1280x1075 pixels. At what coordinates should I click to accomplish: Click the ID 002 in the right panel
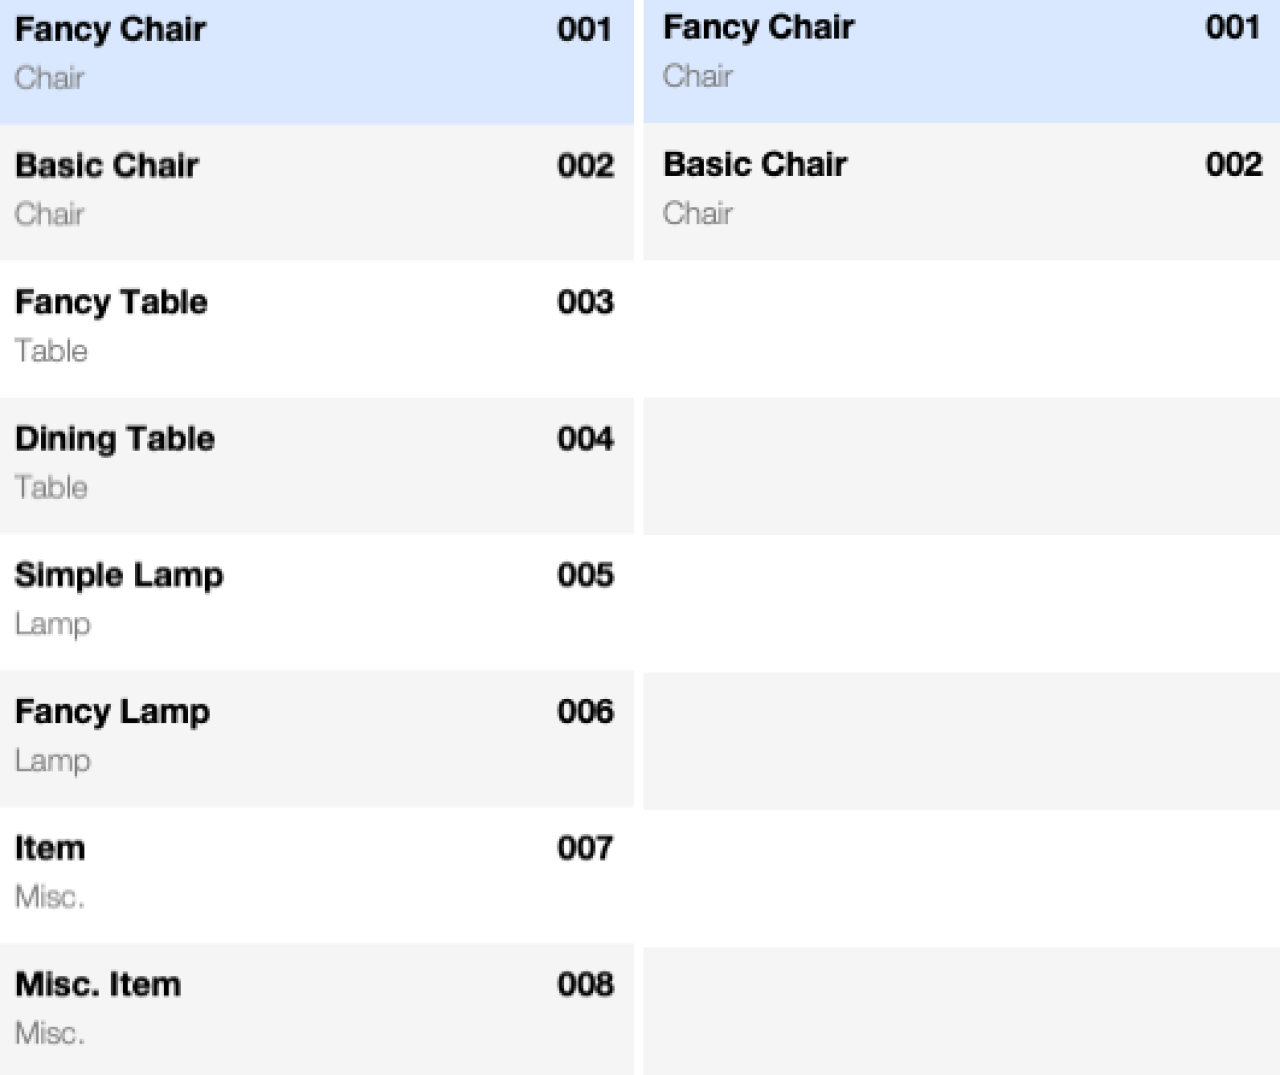[x=1234, y=164]
